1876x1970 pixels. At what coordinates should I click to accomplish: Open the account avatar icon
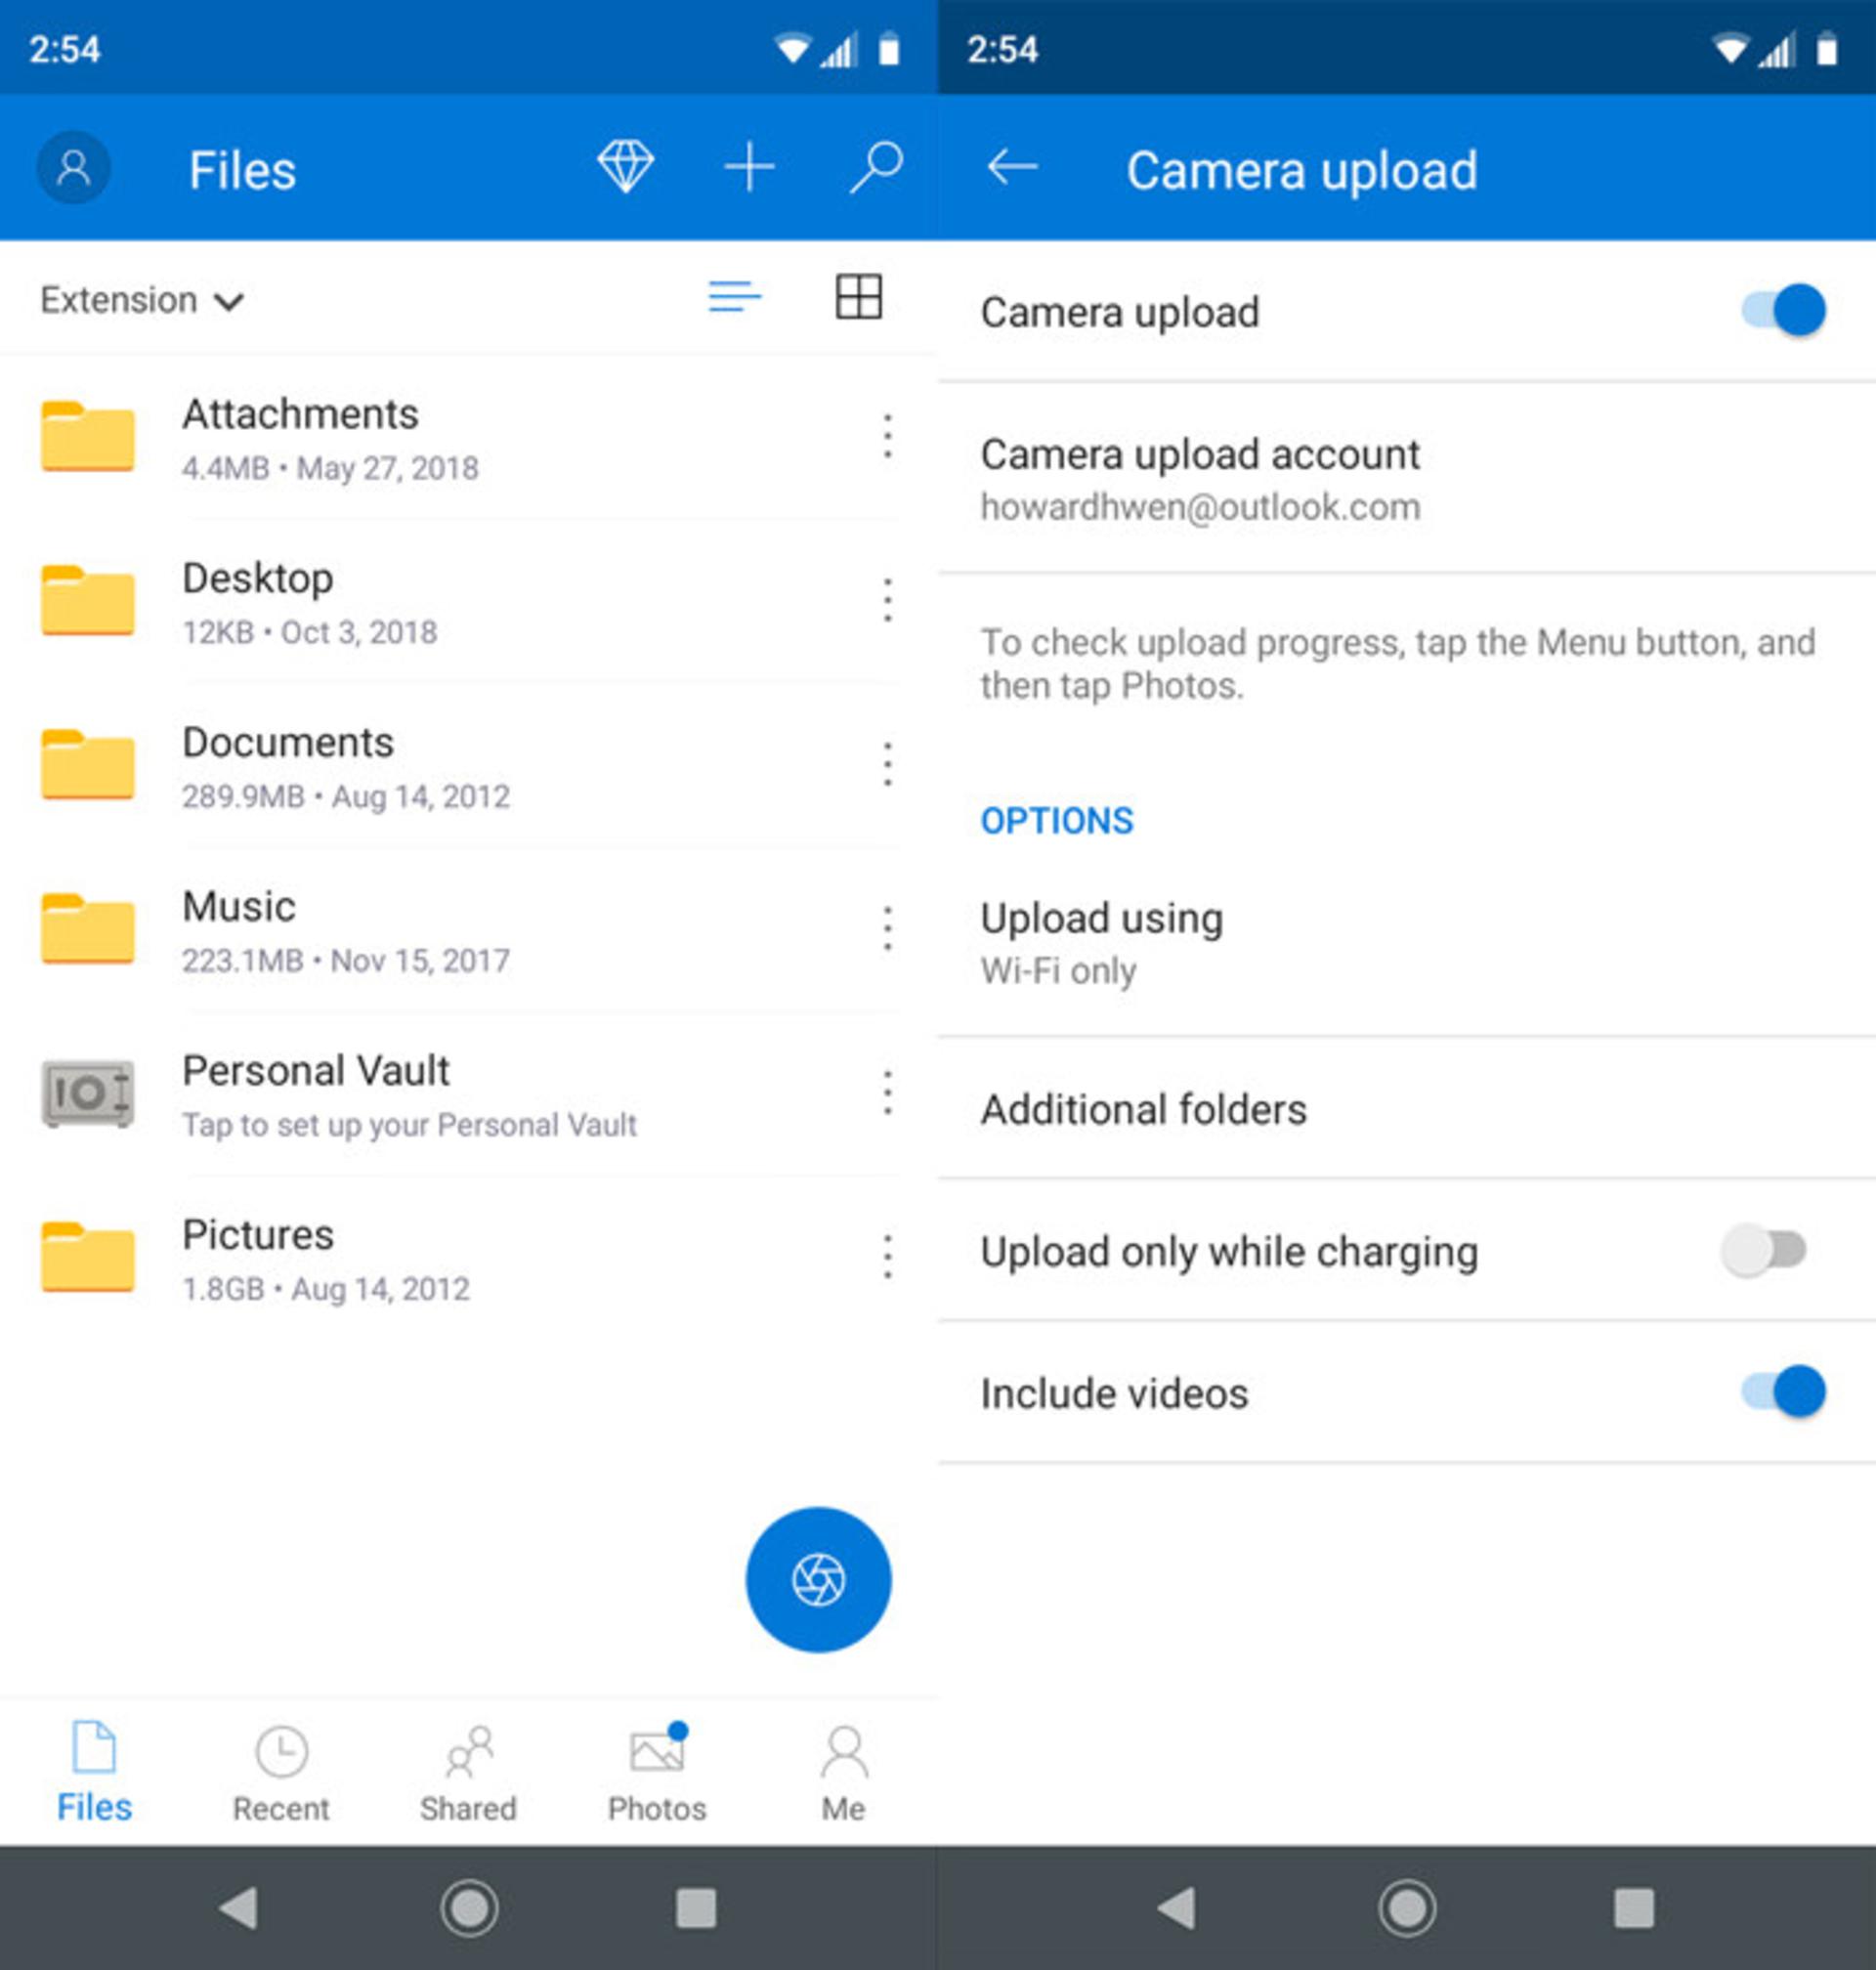pyautogui.click(x=73, y=167)
